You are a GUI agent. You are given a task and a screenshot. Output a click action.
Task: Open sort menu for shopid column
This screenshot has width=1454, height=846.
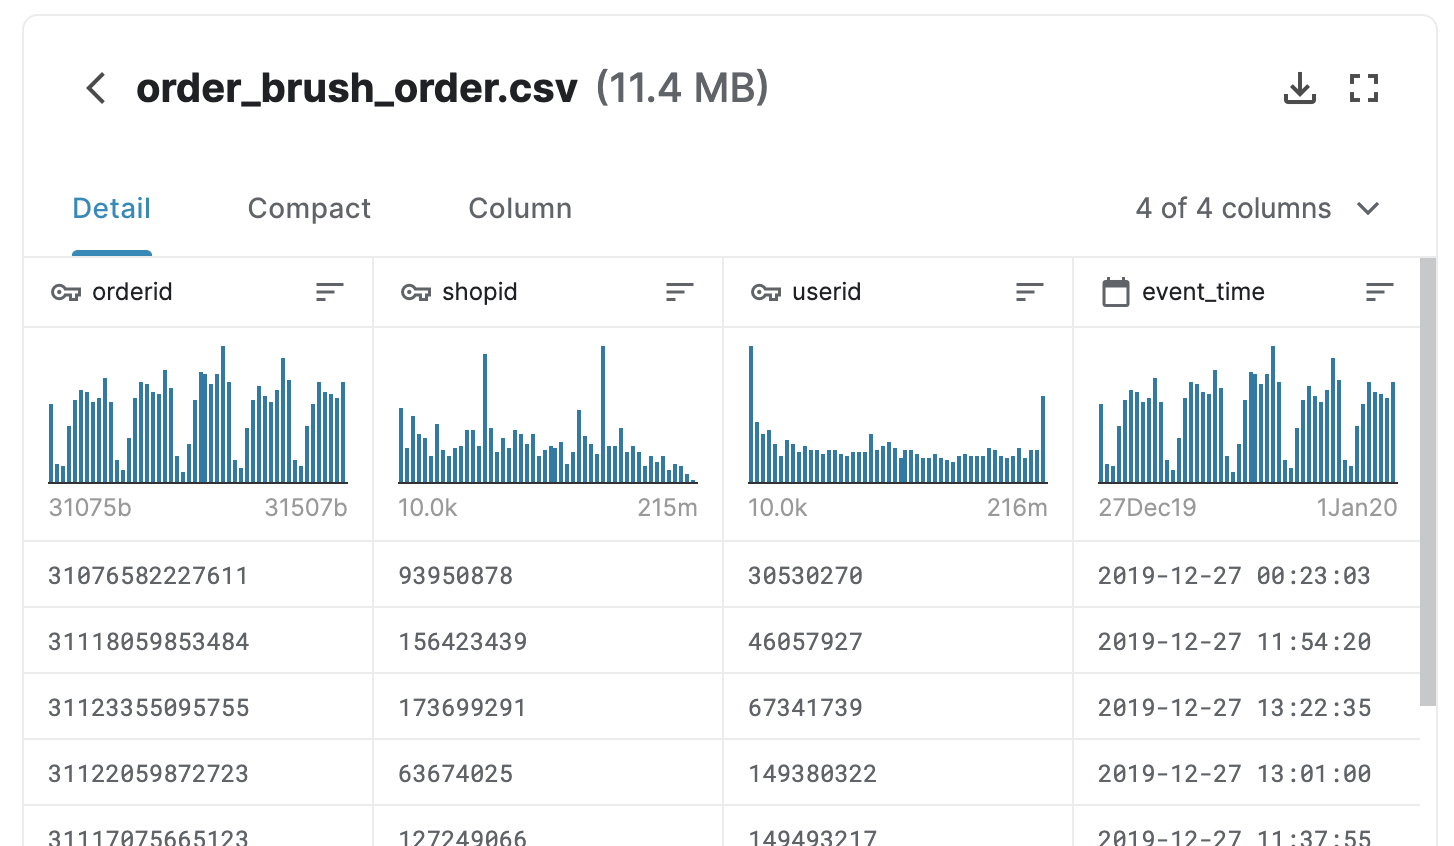[679, 292]
